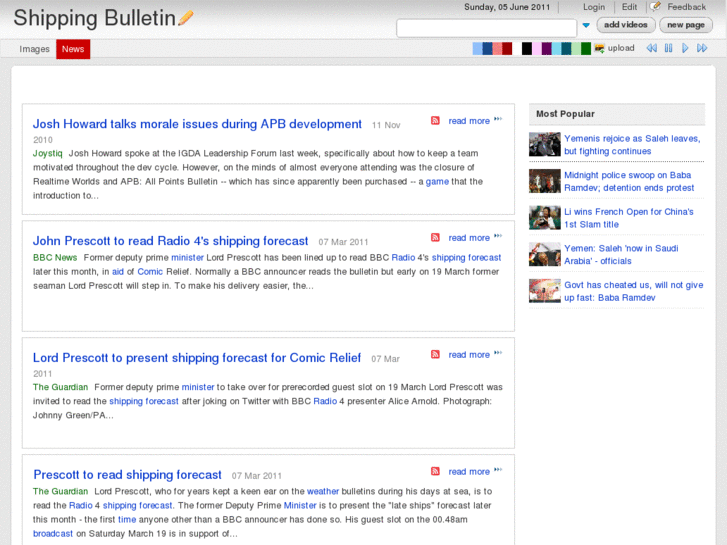Select the News tab
Viewport: 727px width, 545px height.
73,49
